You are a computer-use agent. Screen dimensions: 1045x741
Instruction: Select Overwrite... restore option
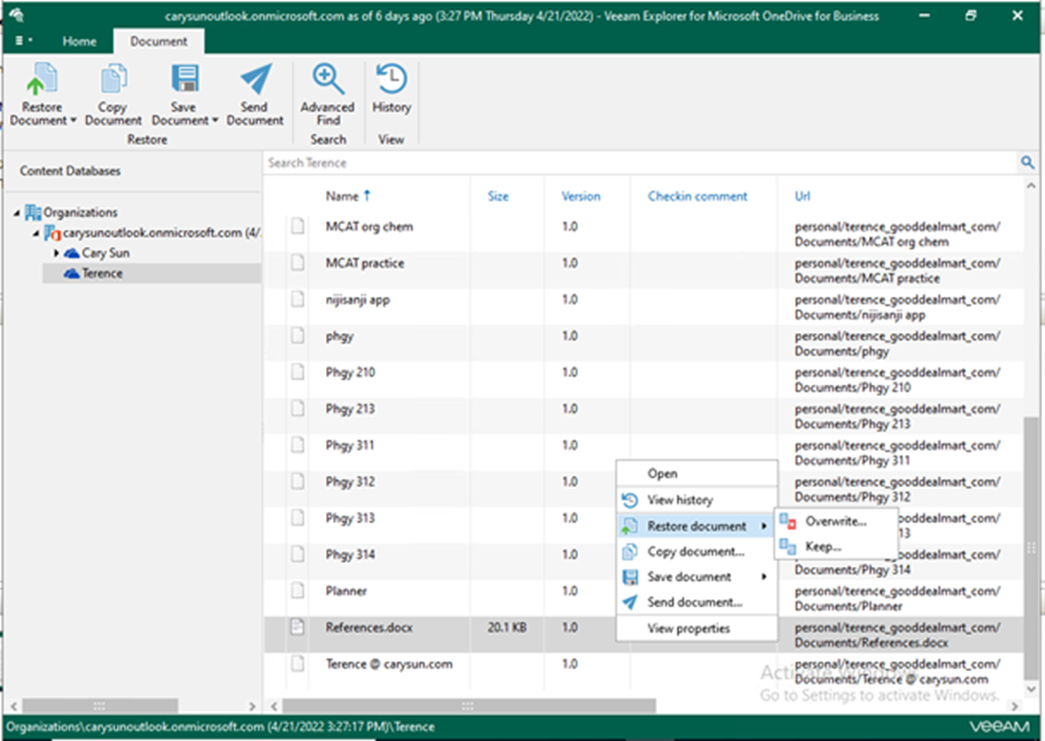(836, 521)
